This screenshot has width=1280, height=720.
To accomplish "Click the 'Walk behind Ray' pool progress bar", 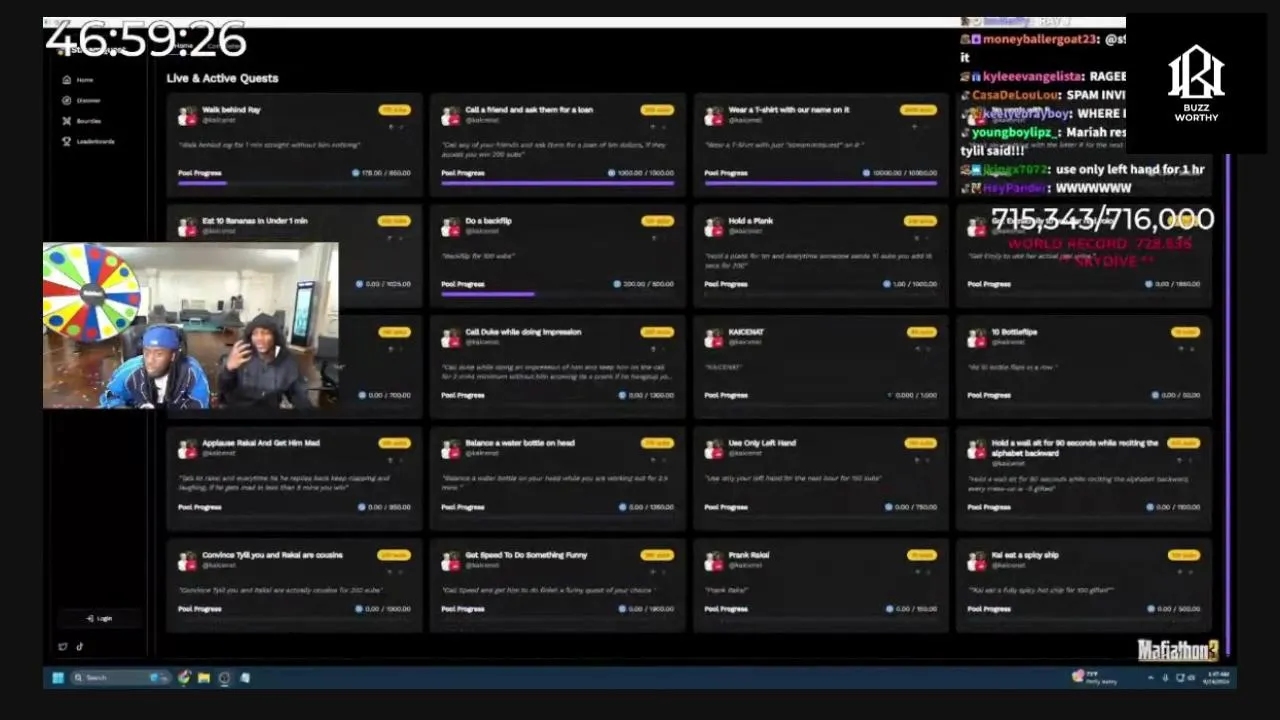I will pos(294,183).
